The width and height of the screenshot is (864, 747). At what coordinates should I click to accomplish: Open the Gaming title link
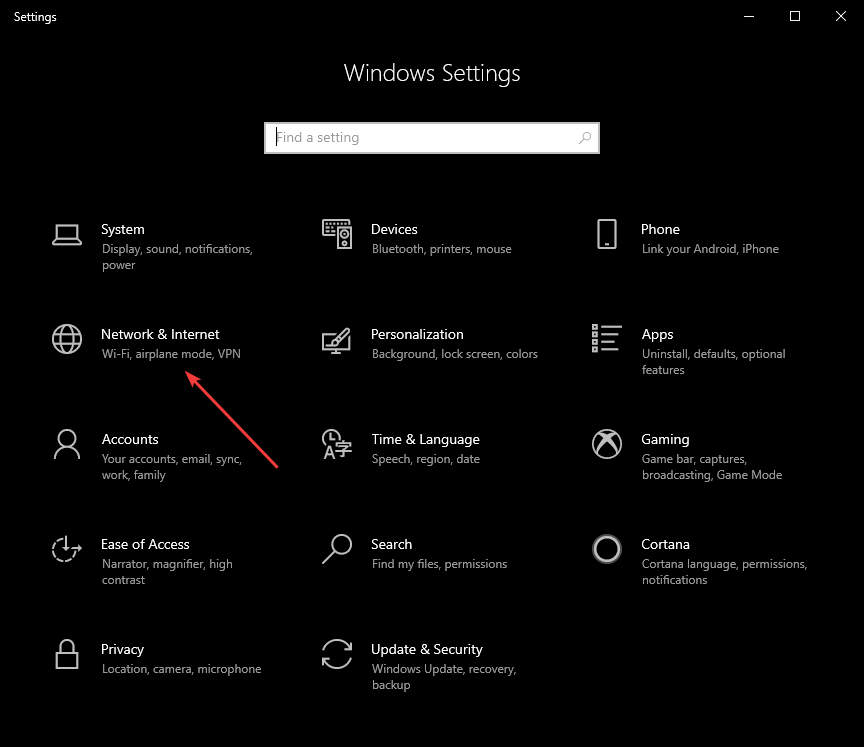[x=665, y=439]
